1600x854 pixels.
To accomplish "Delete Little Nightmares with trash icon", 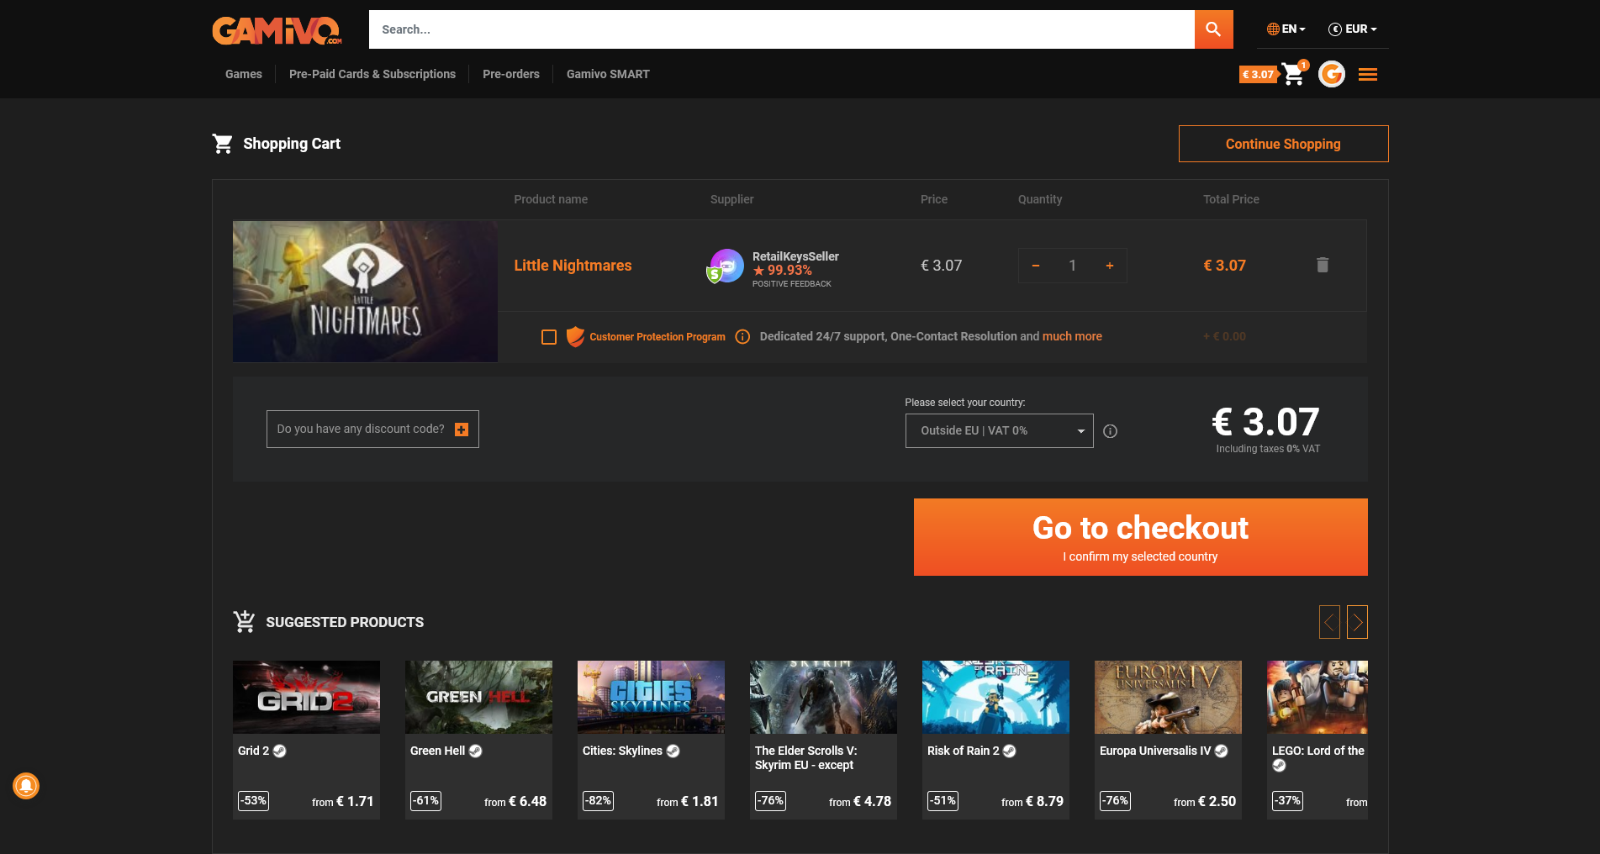I will [1322, 265].
